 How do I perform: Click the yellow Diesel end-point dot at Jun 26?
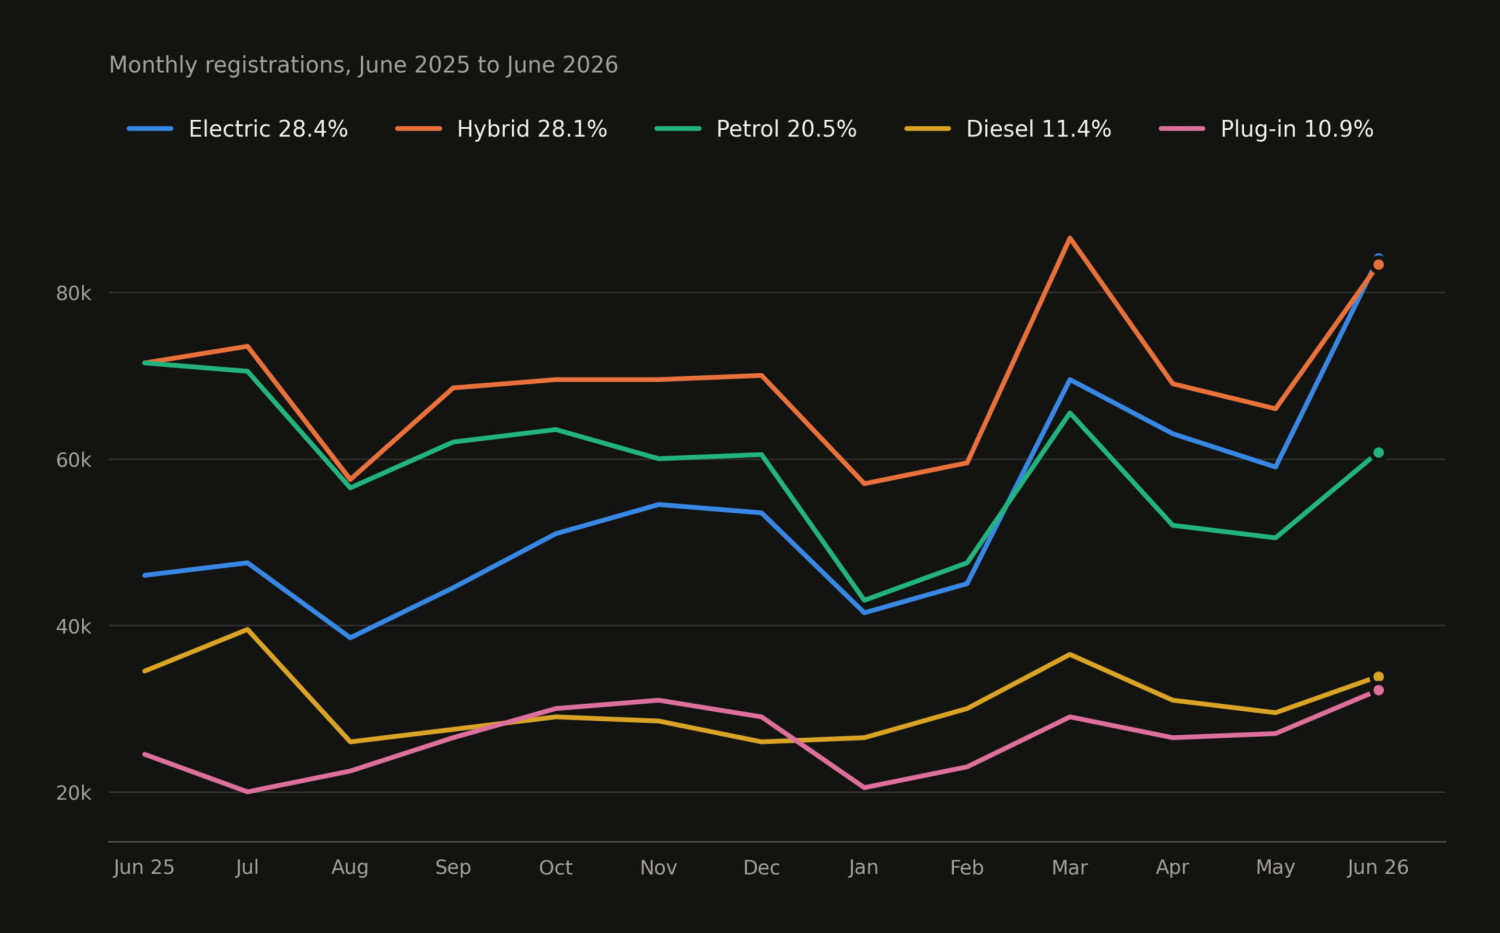tap(1378, 677)
